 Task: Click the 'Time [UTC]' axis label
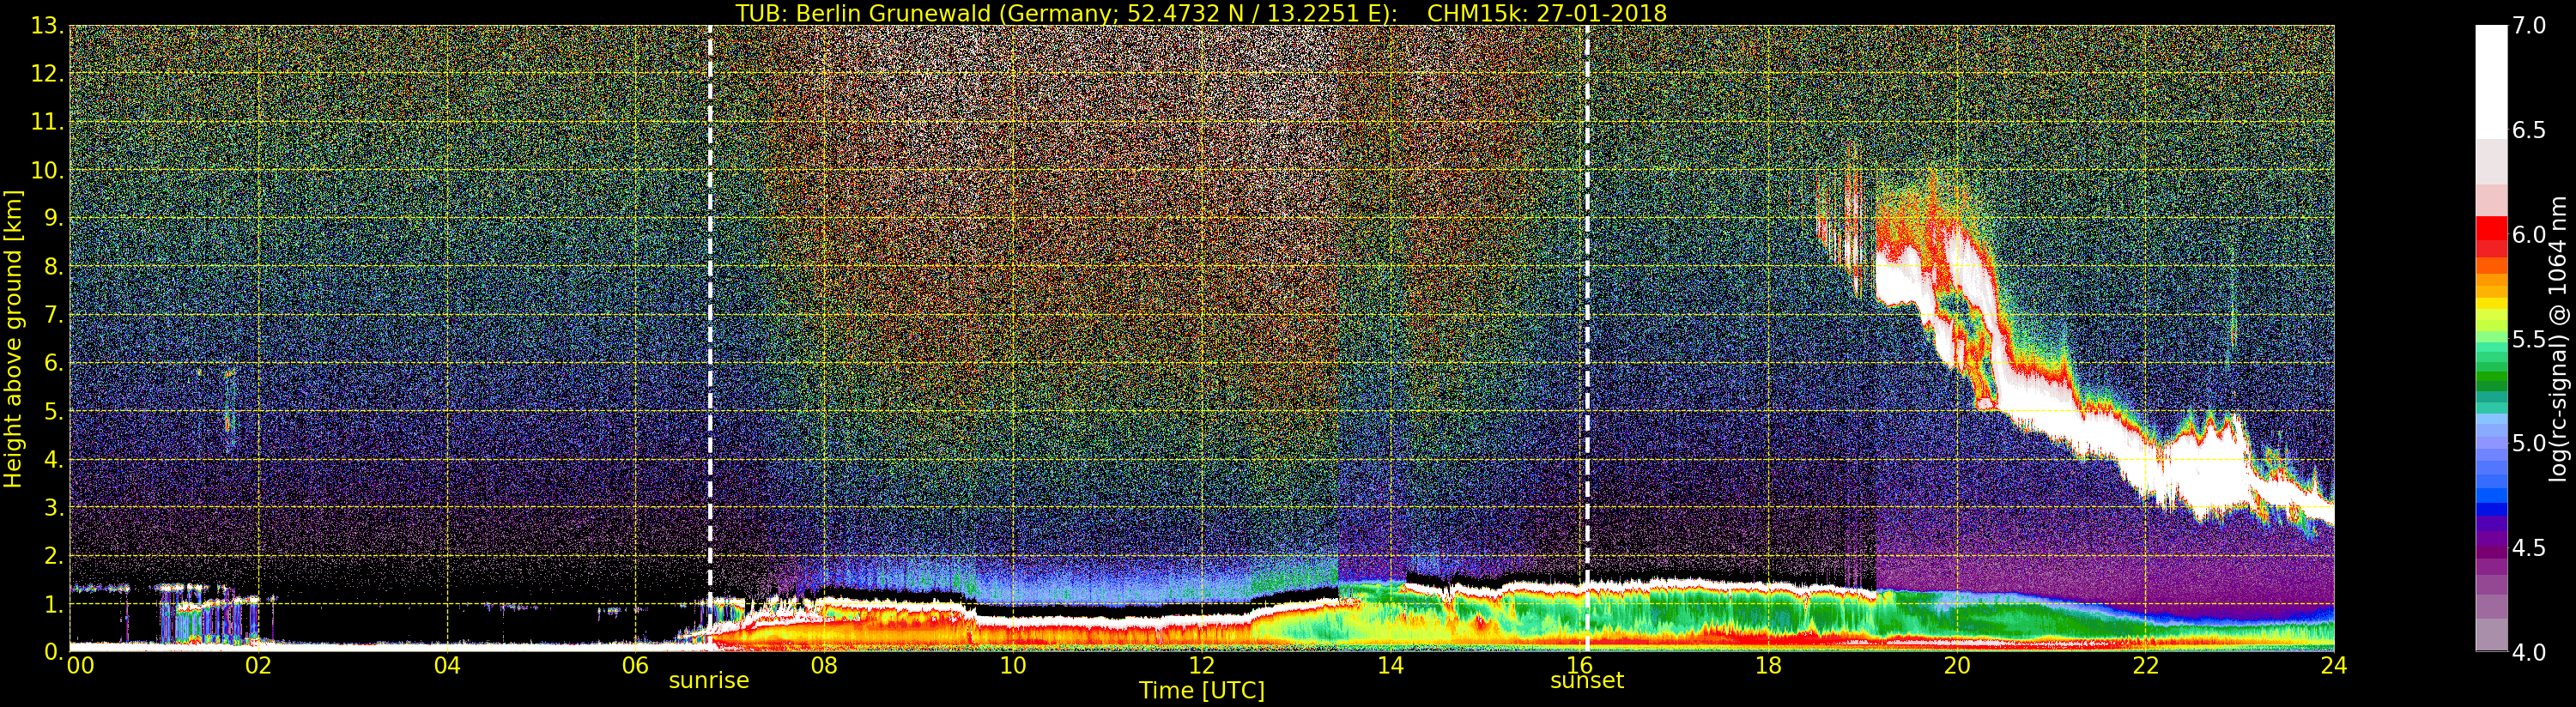tap(1201, 691)
